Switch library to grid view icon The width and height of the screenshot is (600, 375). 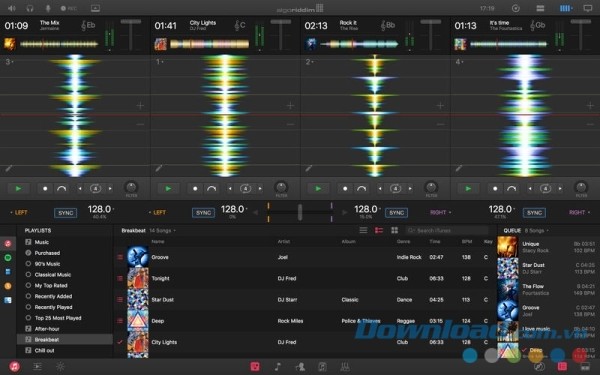(x=395, y=230)
